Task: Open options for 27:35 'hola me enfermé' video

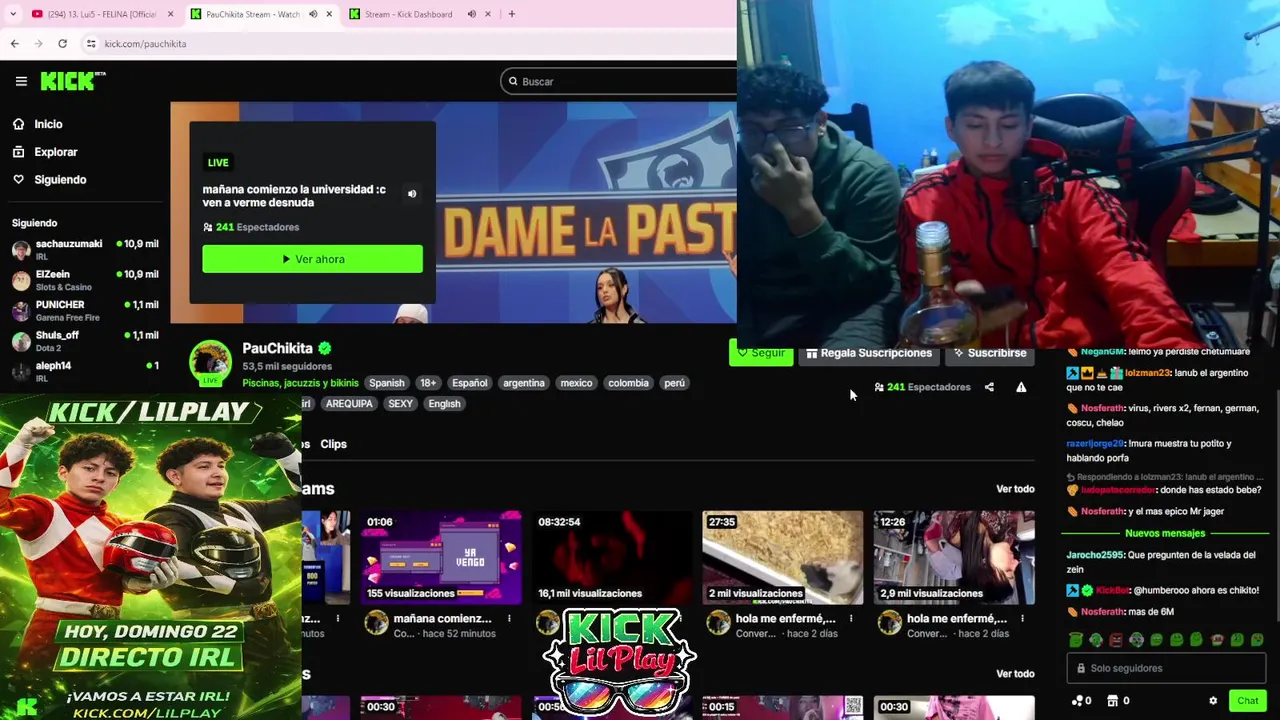Action: click(x=851, y=619)
